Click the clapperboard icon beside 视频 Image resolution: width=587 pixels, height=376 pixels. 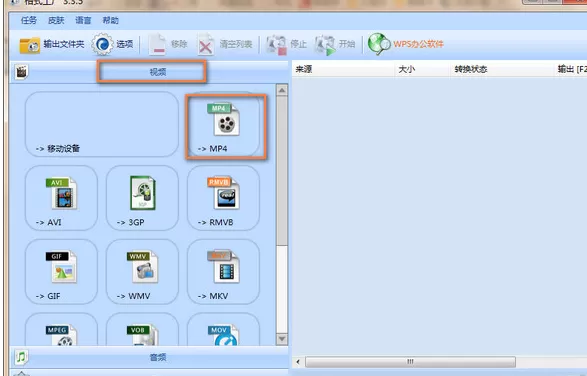22,72
